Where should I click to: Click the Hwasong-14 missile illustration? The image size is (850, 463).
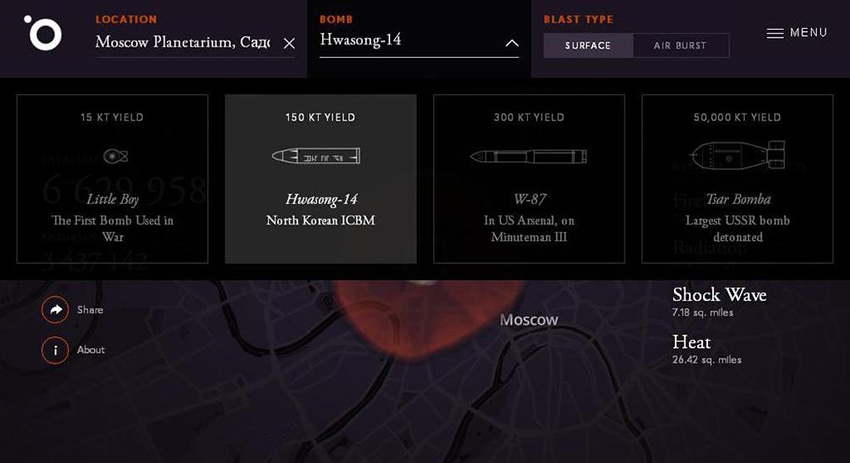316,156
